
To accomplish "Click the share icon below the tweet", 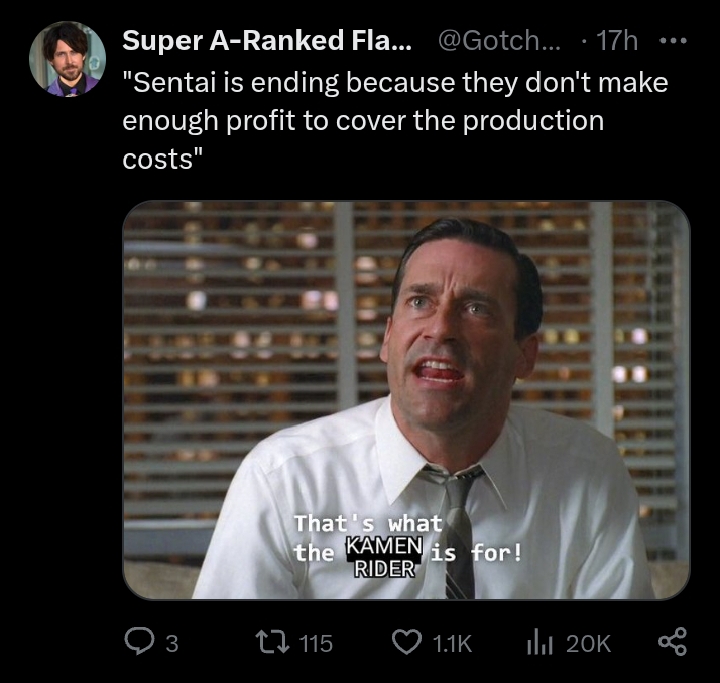I will tap(674, 643).
